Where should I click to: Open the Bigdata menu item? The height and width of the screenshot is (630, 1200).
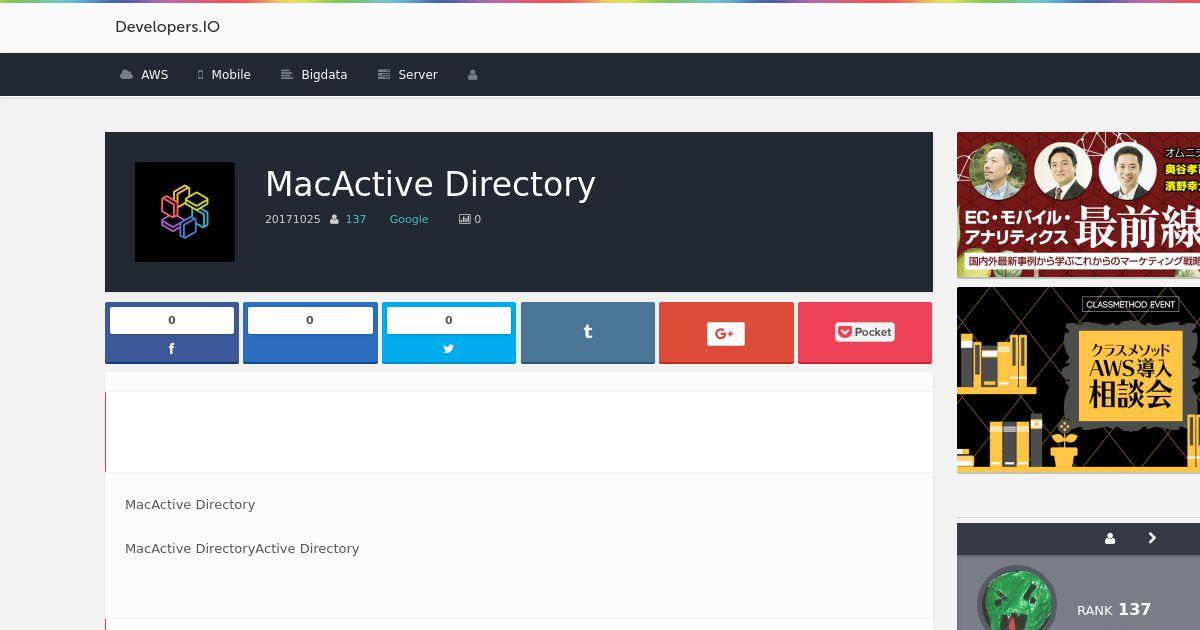(314, 75)
